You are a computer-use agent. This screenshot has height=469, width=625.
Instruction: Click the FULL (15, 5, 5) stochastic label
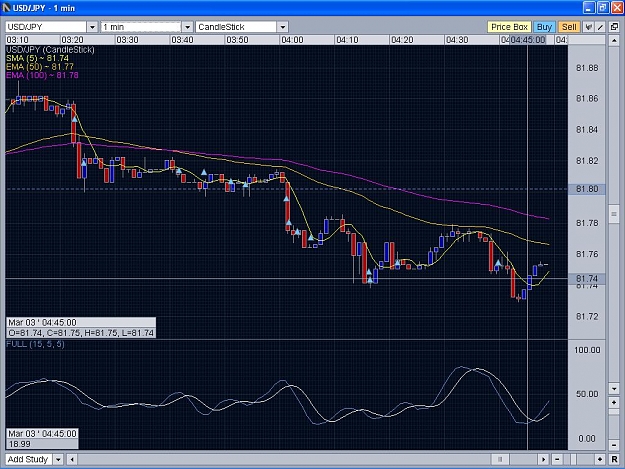35,344
